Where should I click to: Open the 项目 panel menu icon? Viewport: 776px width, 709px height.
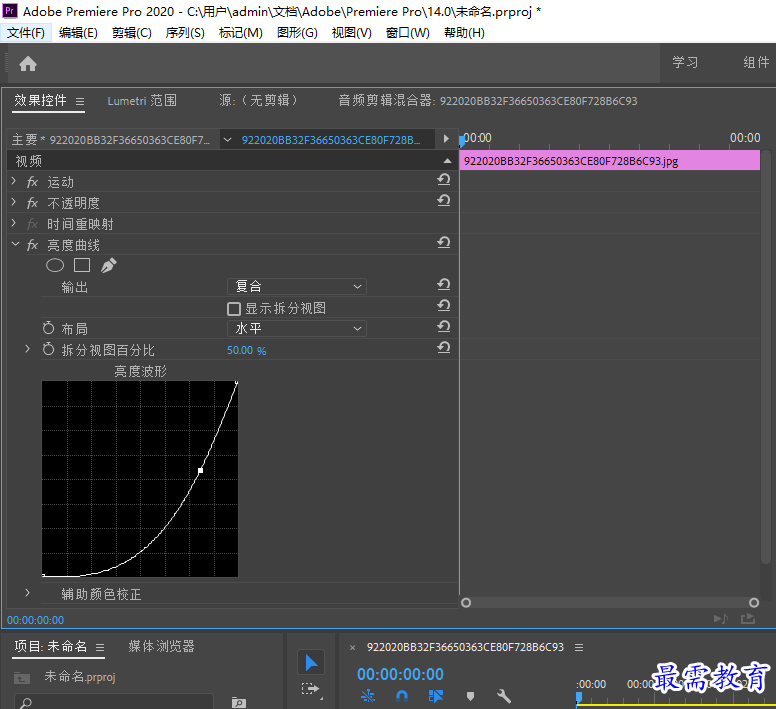[x=100, y=647]
